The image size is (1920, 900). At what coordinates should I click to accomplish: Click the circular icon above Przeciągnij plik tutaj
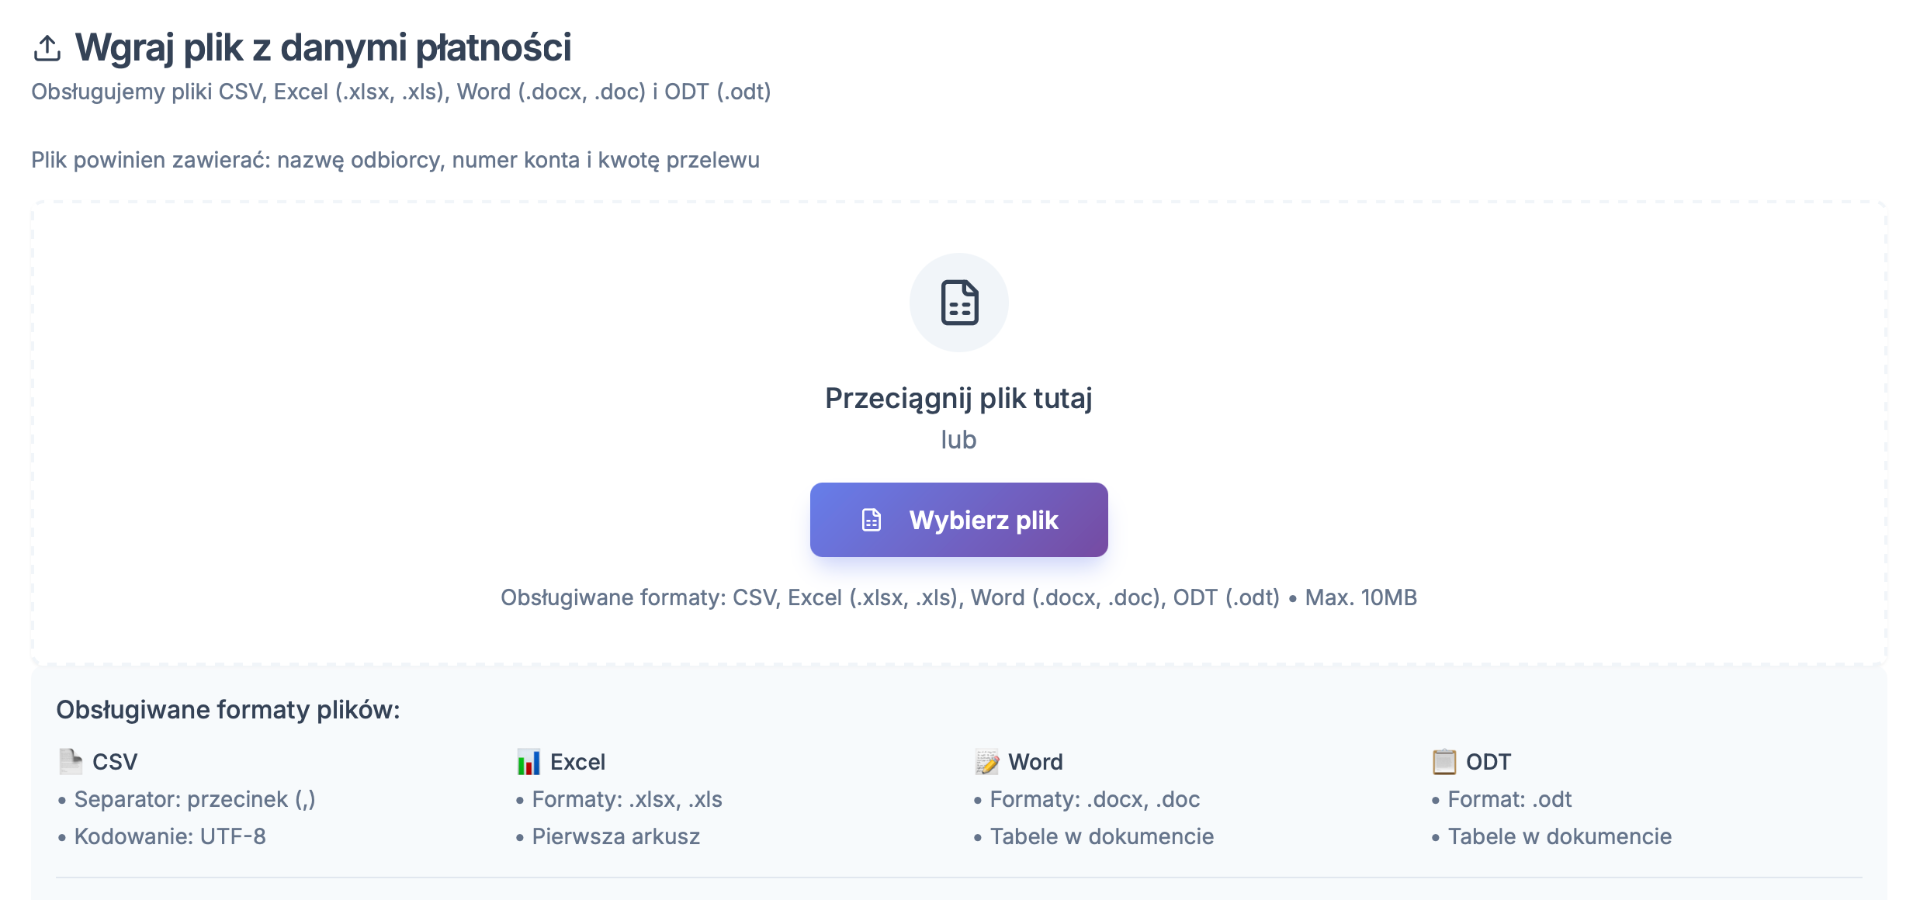pyautogui.click(x=958, y=302)
